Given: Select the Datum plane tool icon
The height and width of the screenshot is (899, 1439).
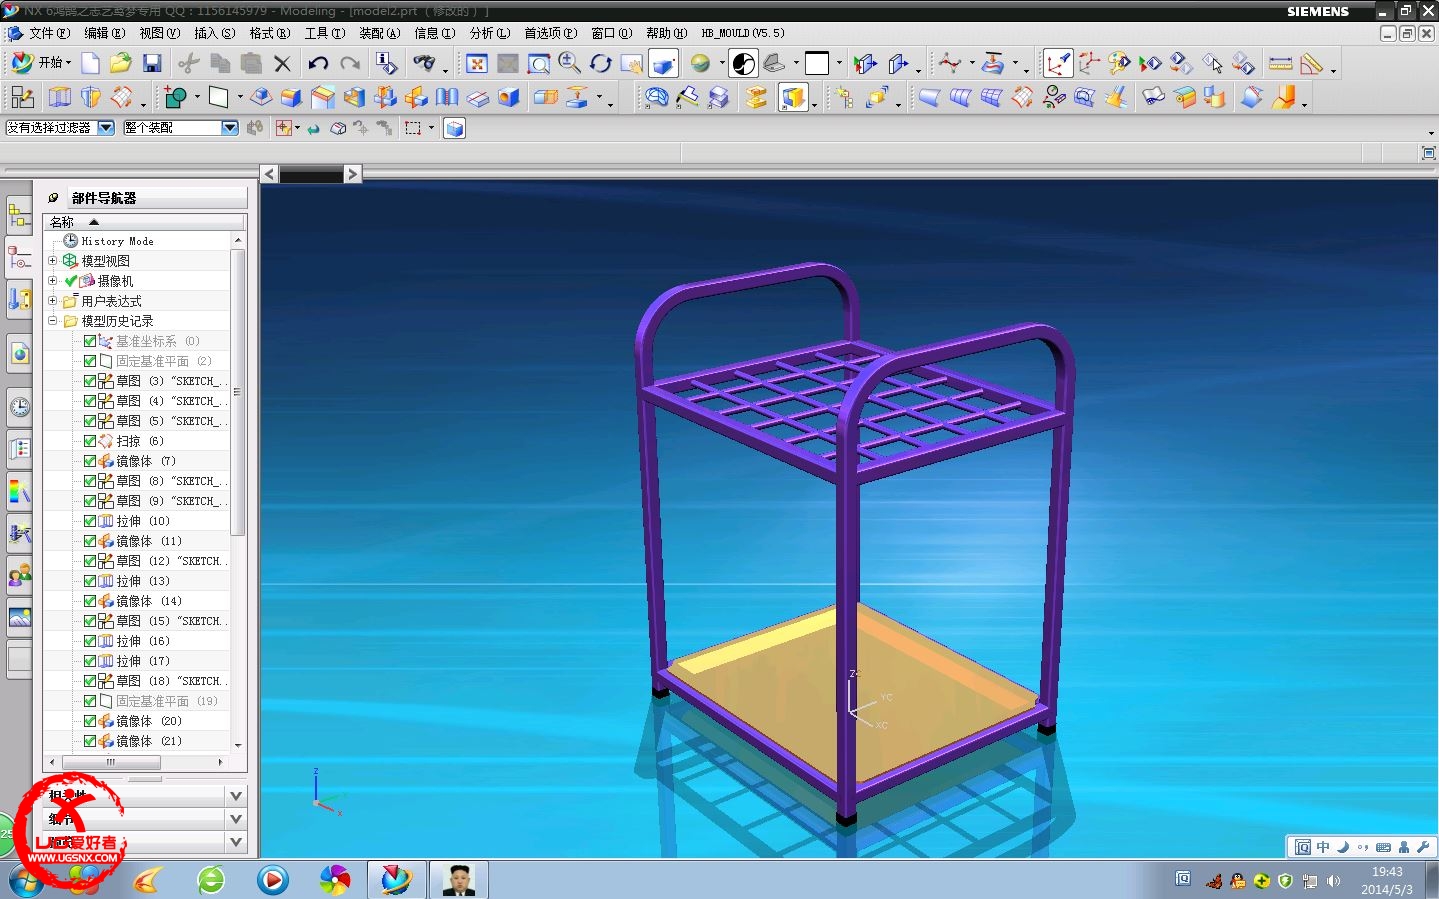Looking at the screenshot, I should (219, 97).
